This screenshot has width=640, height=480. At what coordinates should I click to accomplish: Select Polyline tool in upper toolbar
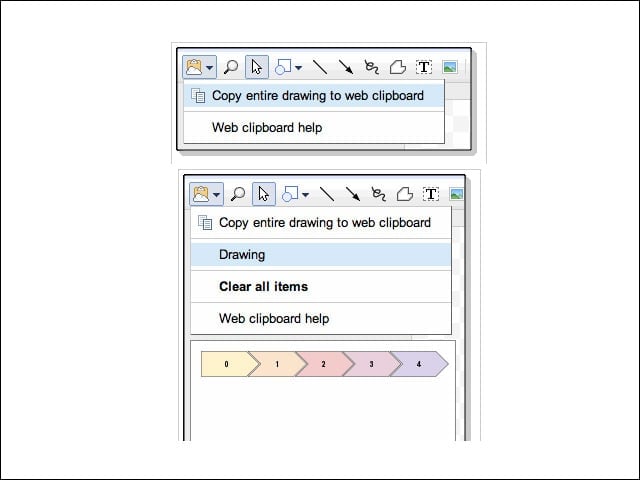(398, 67)
